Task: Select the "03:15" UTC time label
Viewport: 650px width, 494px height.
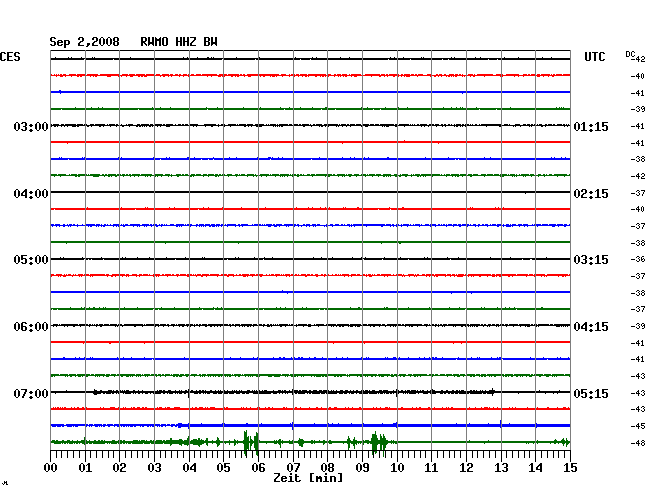Action: point(591,260)
